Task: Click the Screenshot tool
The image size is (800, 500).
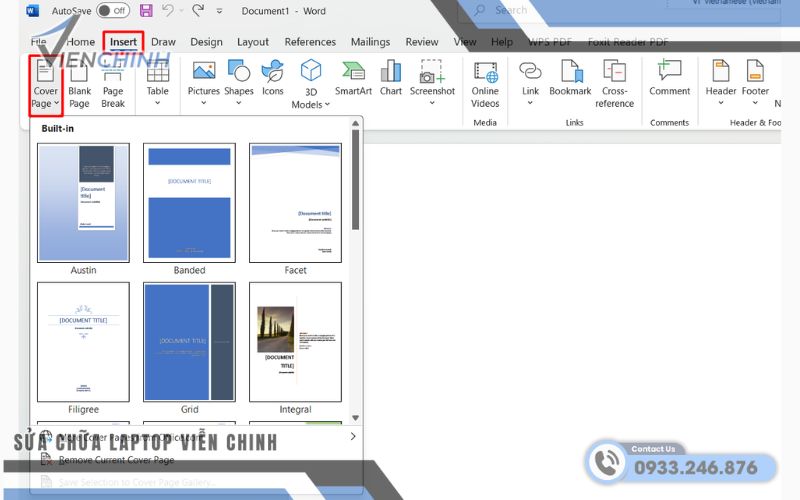Action: click(x=432, y=83)
